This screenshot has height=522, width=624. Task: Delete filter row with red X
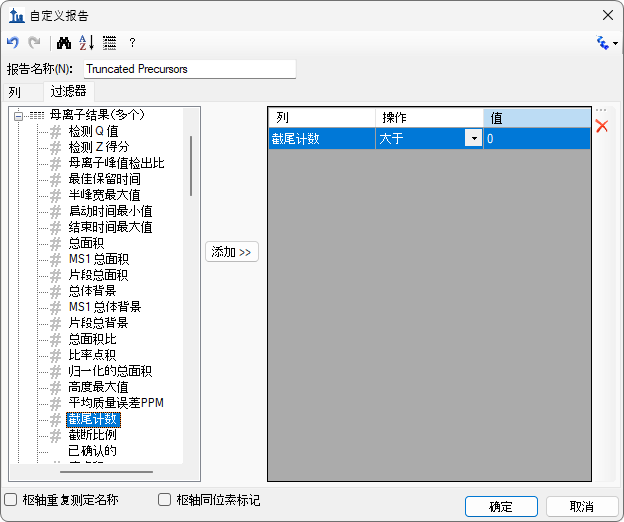coord(602,126)
